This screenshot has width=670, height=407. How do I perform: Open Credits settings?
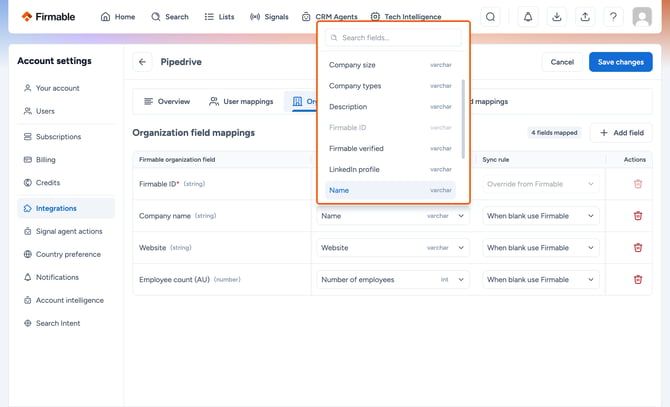point(66,183)
